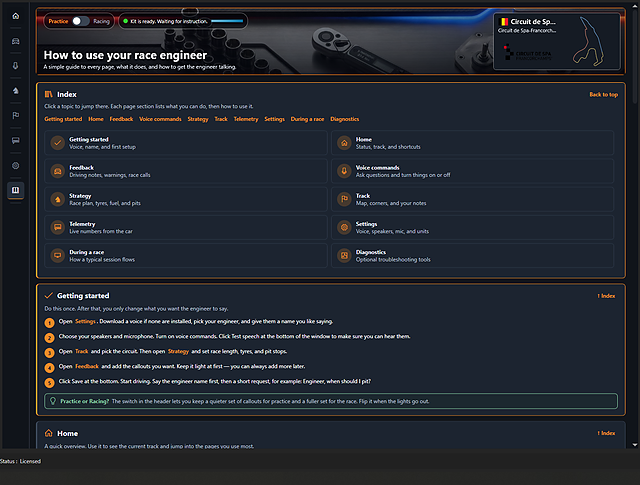Open 'Optional troubleshooting tools' card

click(x=472, y=256)
